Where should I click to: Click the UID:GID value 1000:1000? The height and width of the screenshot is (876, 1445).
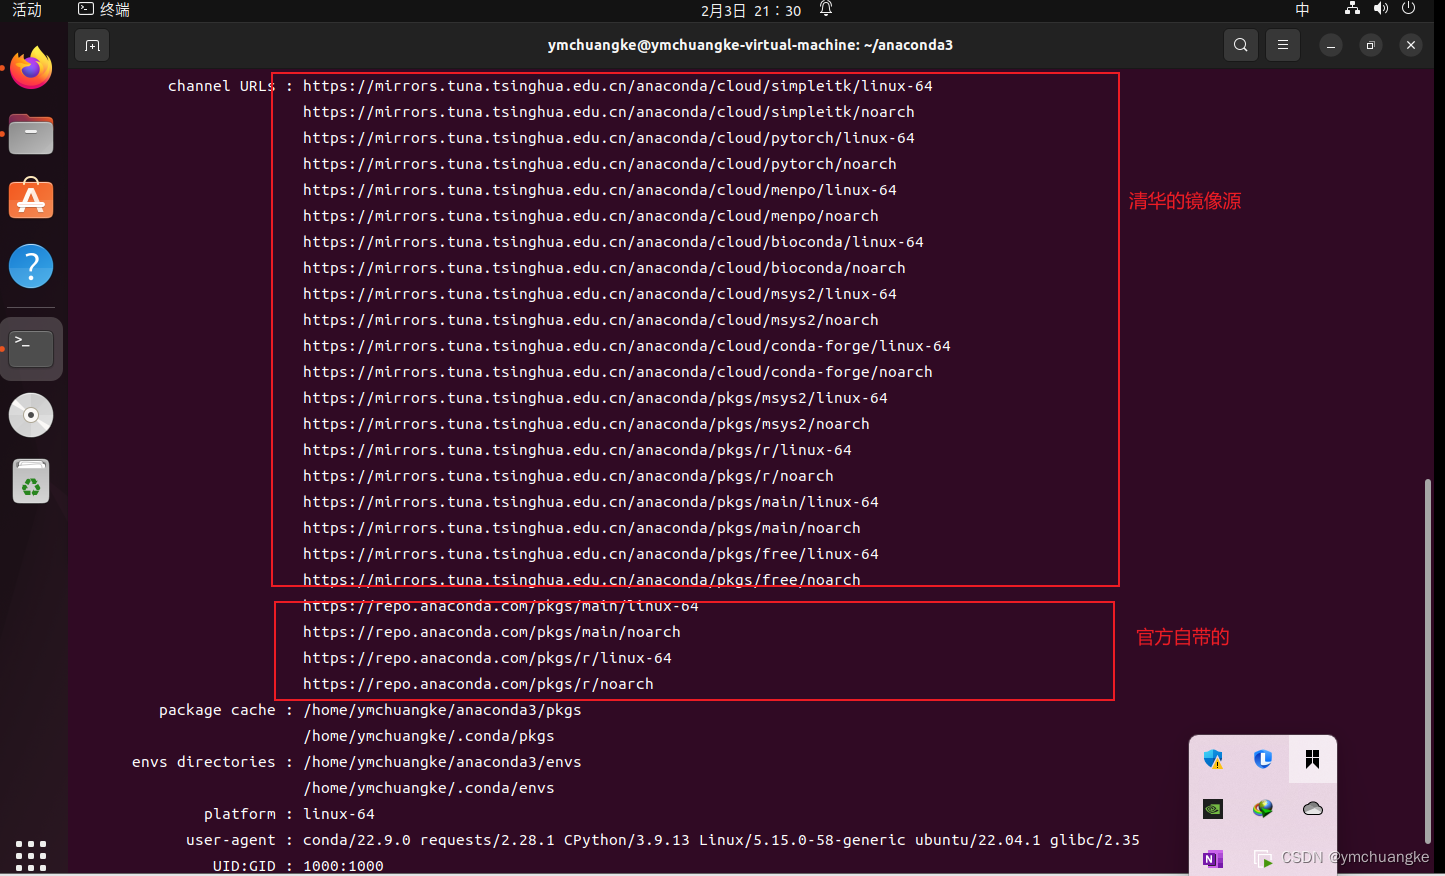[x=343, y=866]
